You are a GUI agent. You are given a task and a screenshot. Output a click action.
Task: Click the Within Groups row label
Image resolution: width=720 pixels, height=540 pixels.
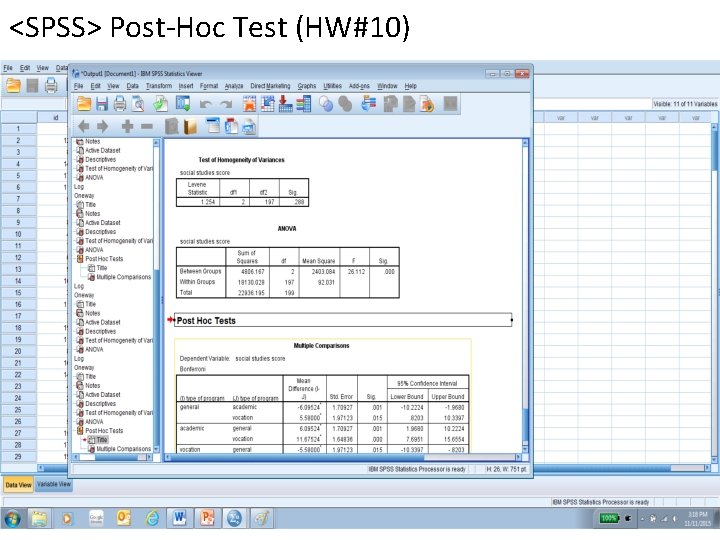197,282
